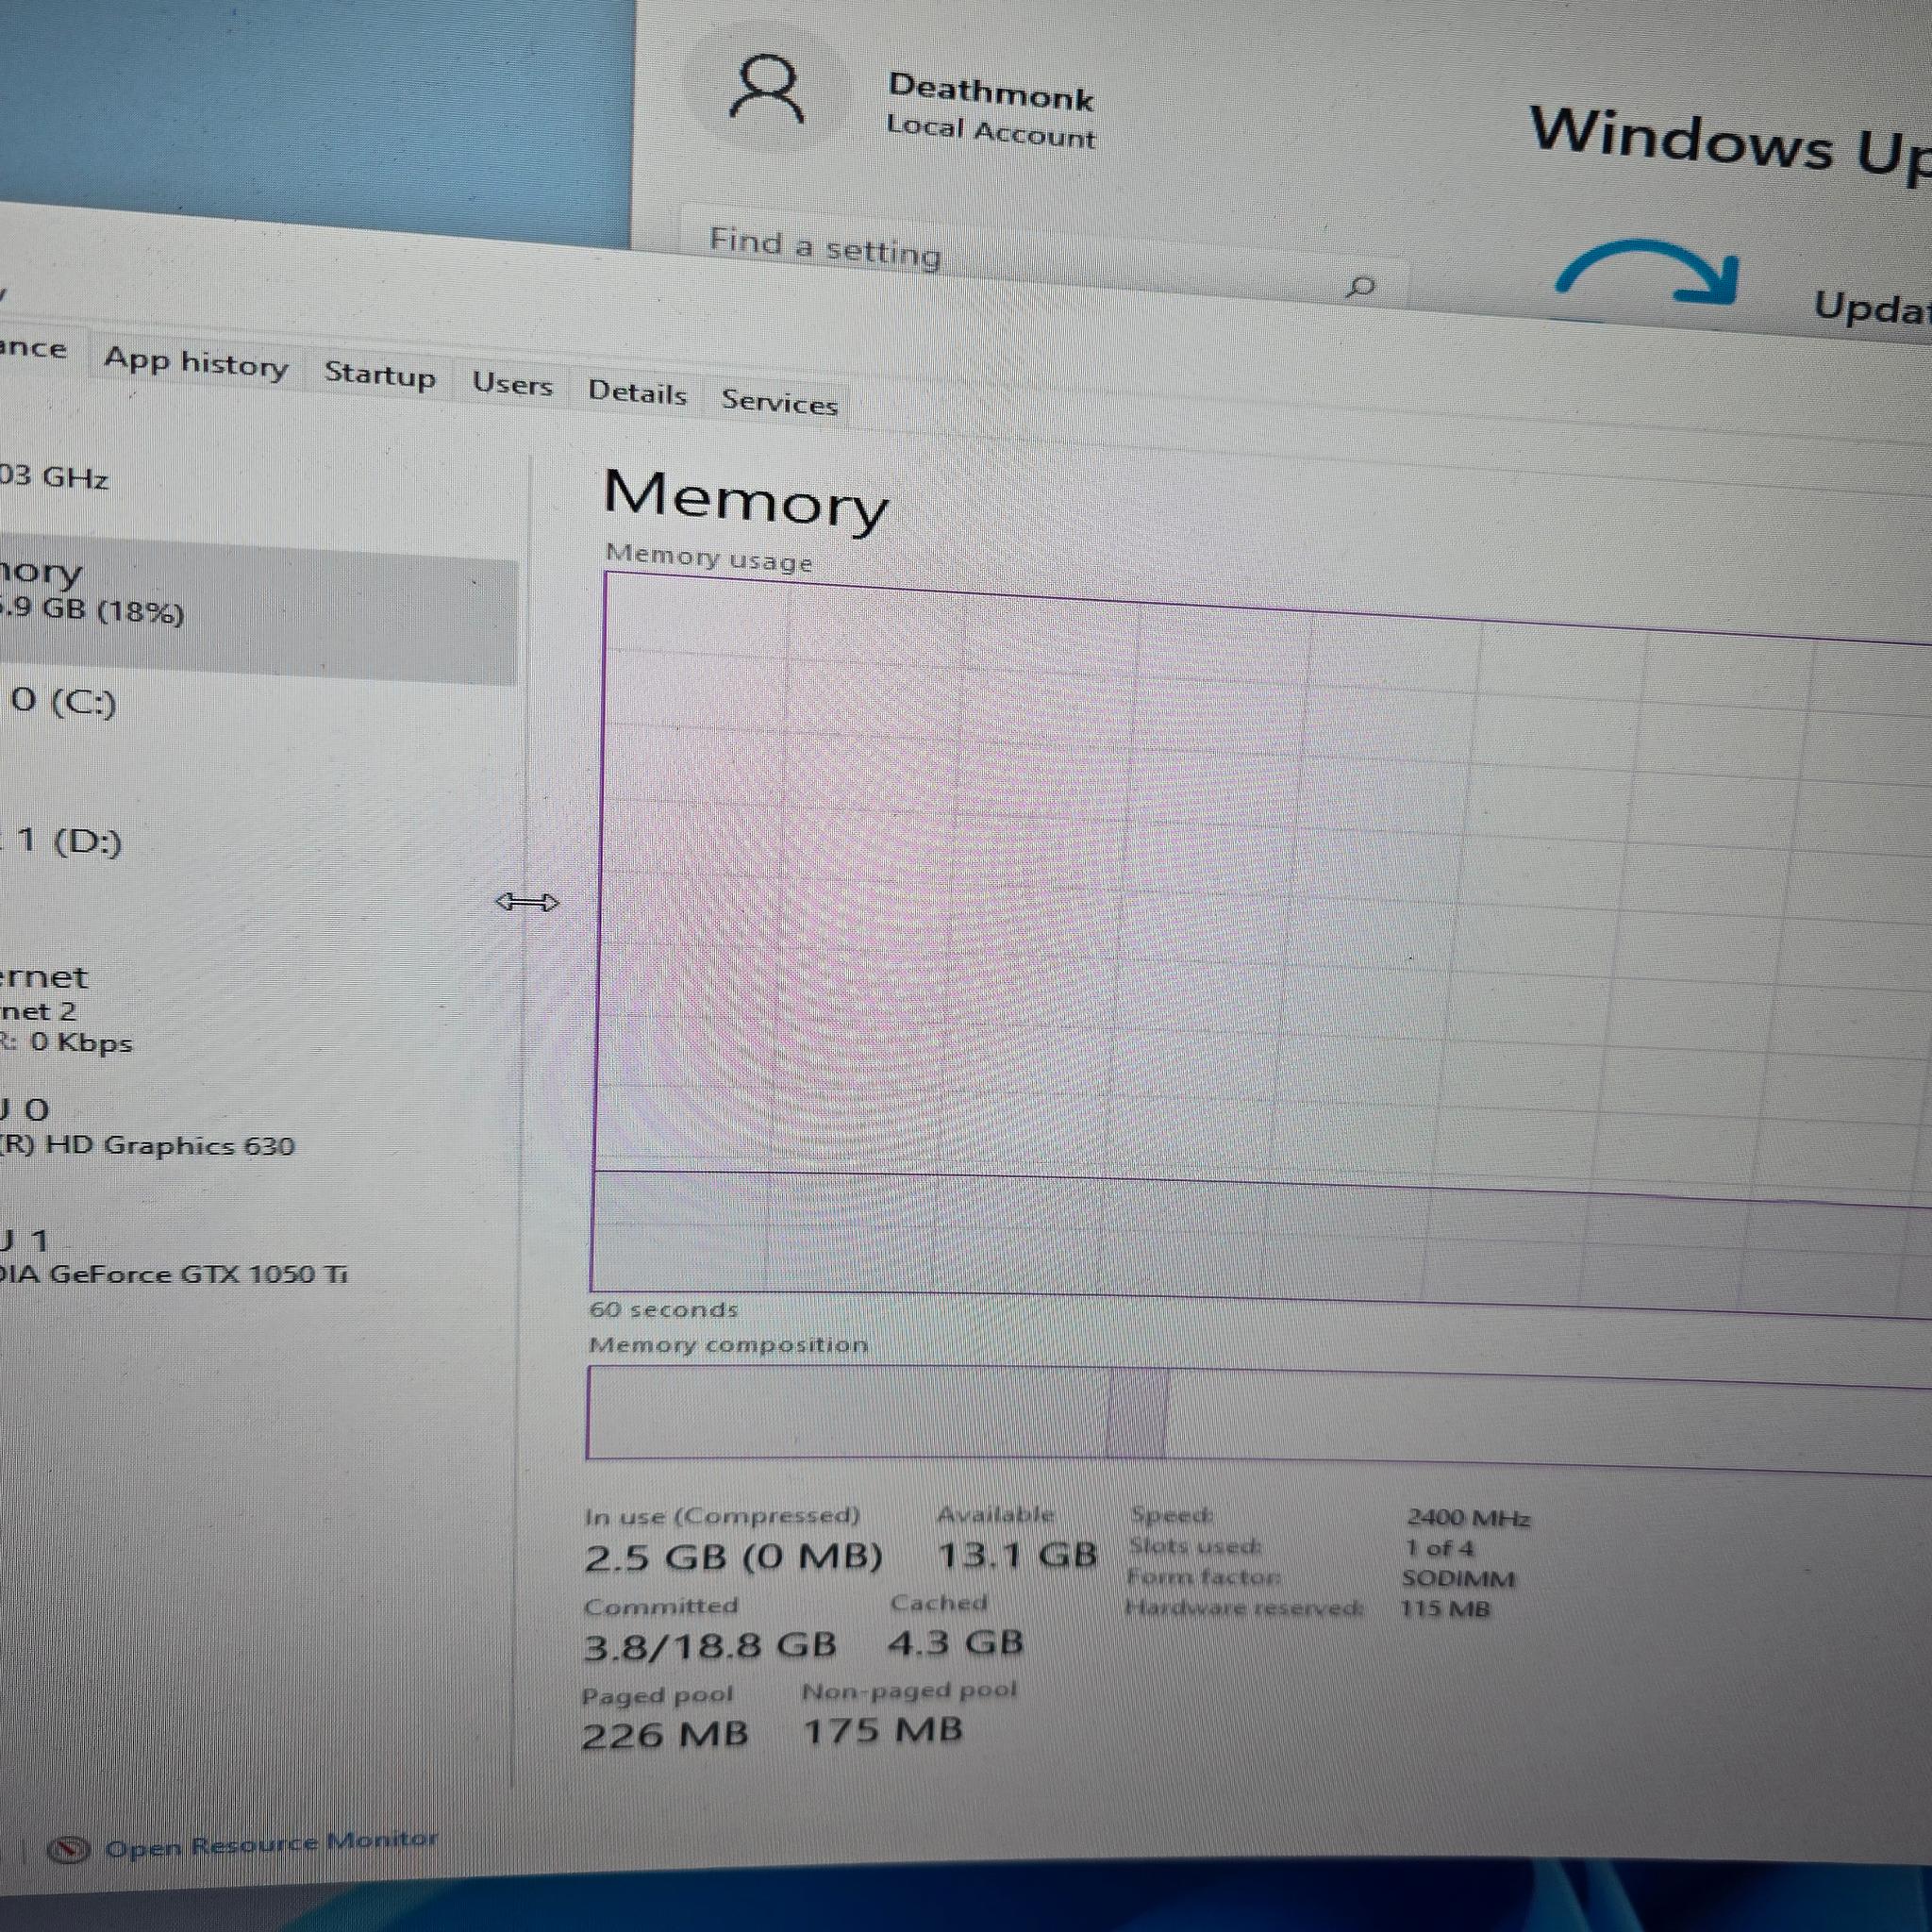Screen dimensions: 1932x1932
Task: Select the Memory item in the sidebar
Action: (x=258, y=610)
